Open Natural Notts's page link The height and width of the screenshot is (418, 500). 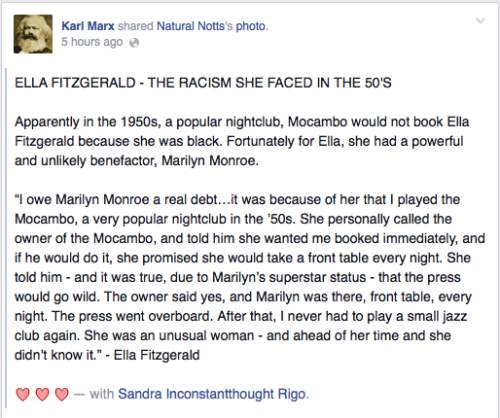[x=195, y=26]
